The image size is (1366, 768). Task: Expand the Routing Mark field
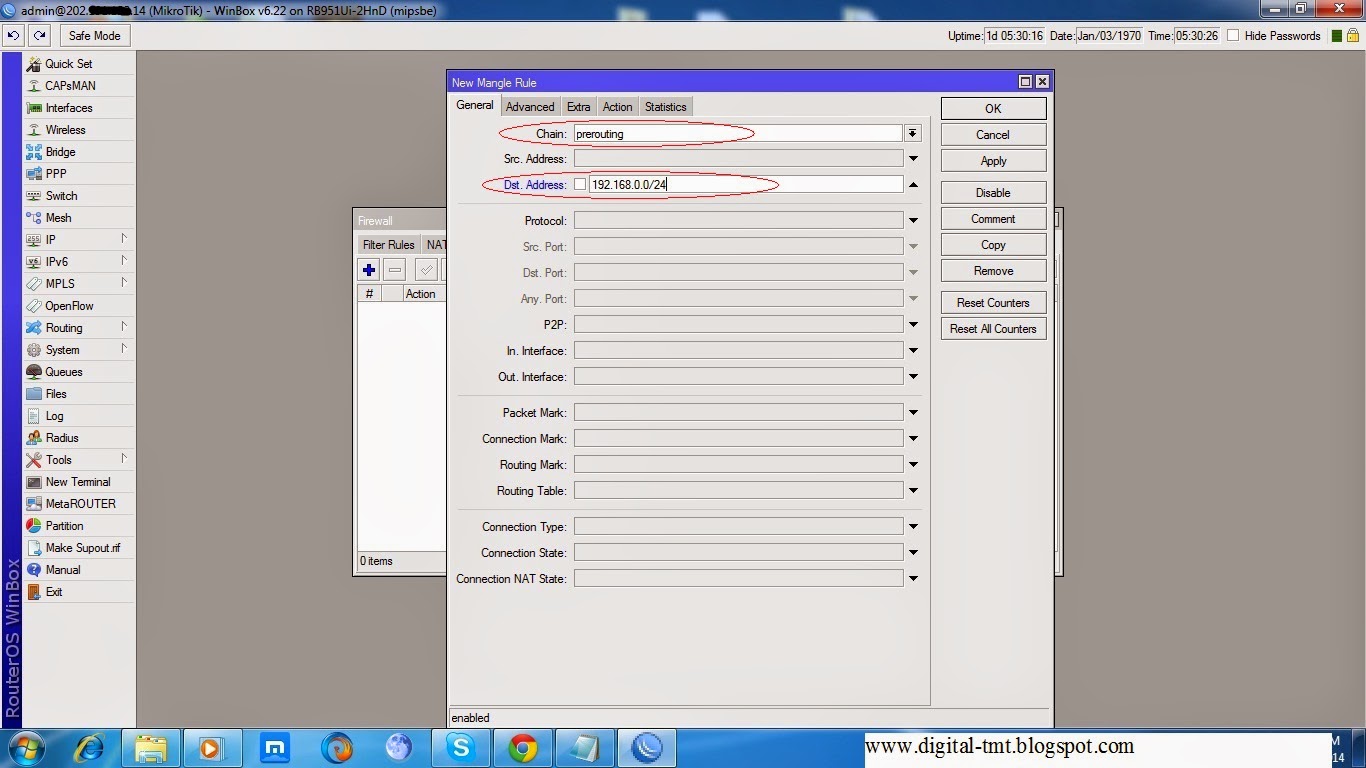(913, 465)
